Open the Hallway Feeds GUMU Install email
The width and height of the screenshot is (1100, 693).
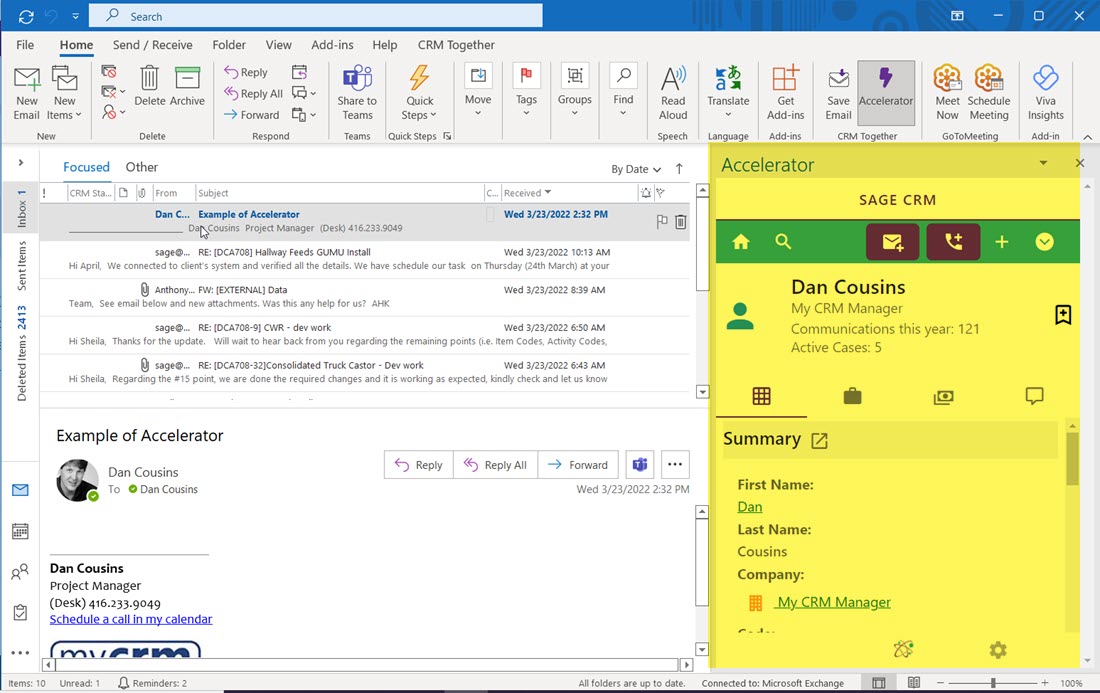[365, 259]
